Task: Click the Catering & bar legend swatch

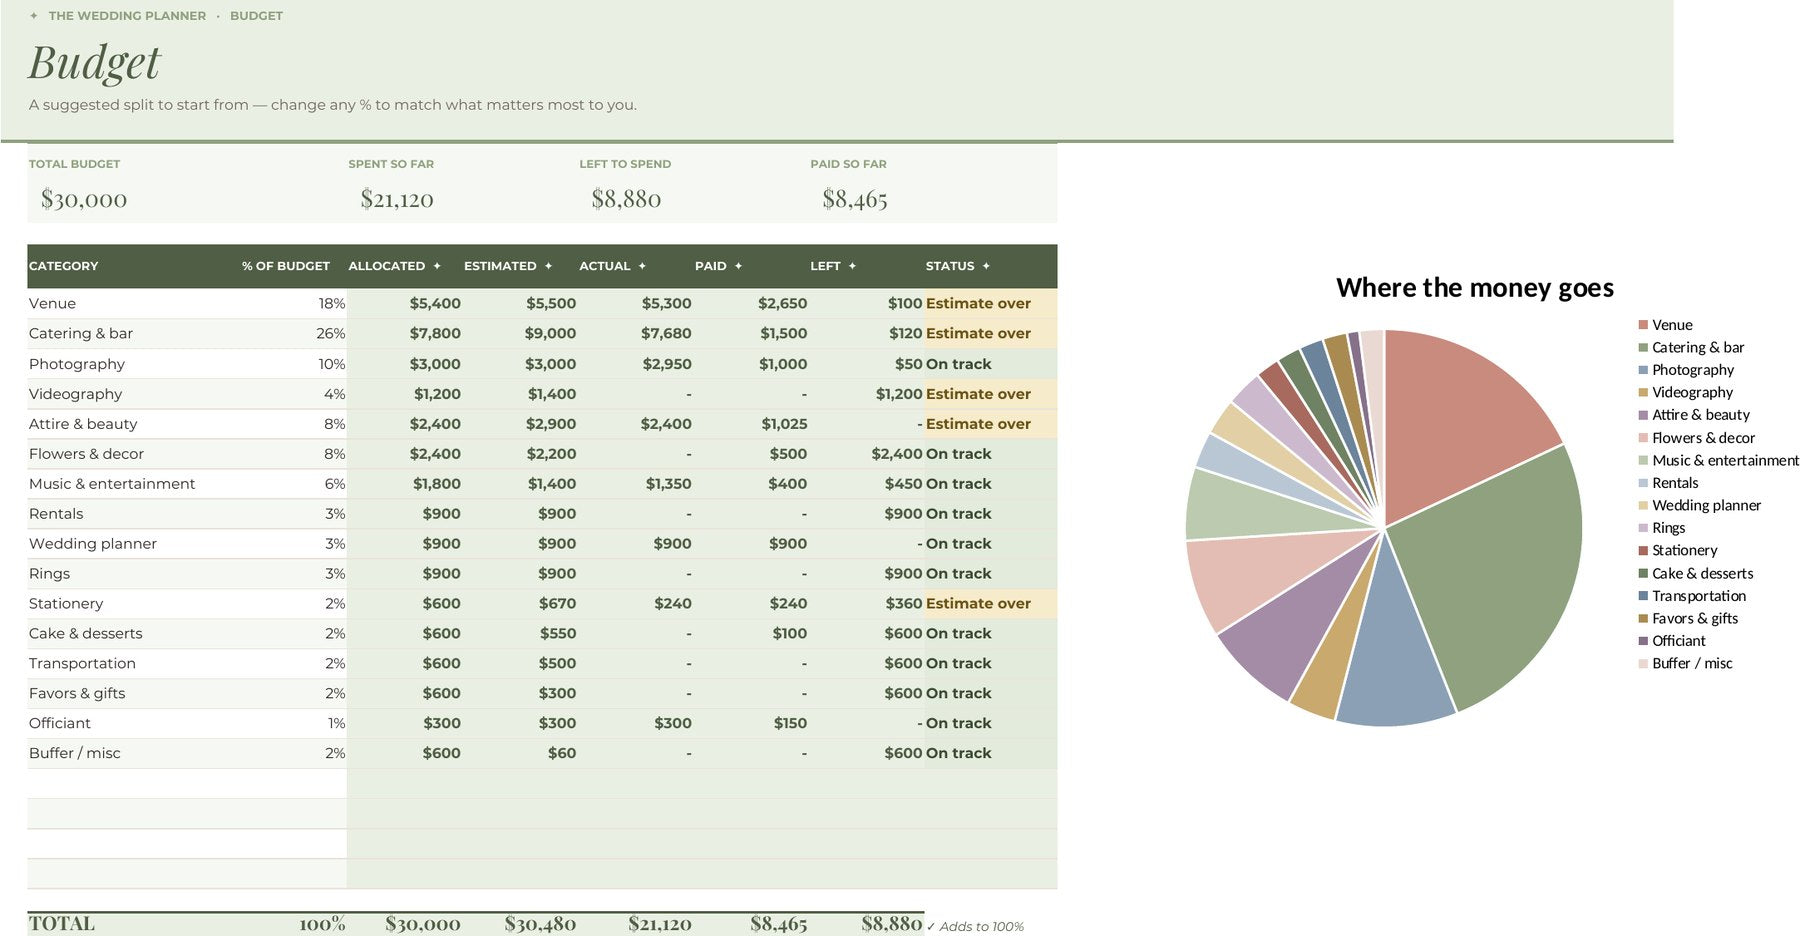Action: tap(1643, 347)
